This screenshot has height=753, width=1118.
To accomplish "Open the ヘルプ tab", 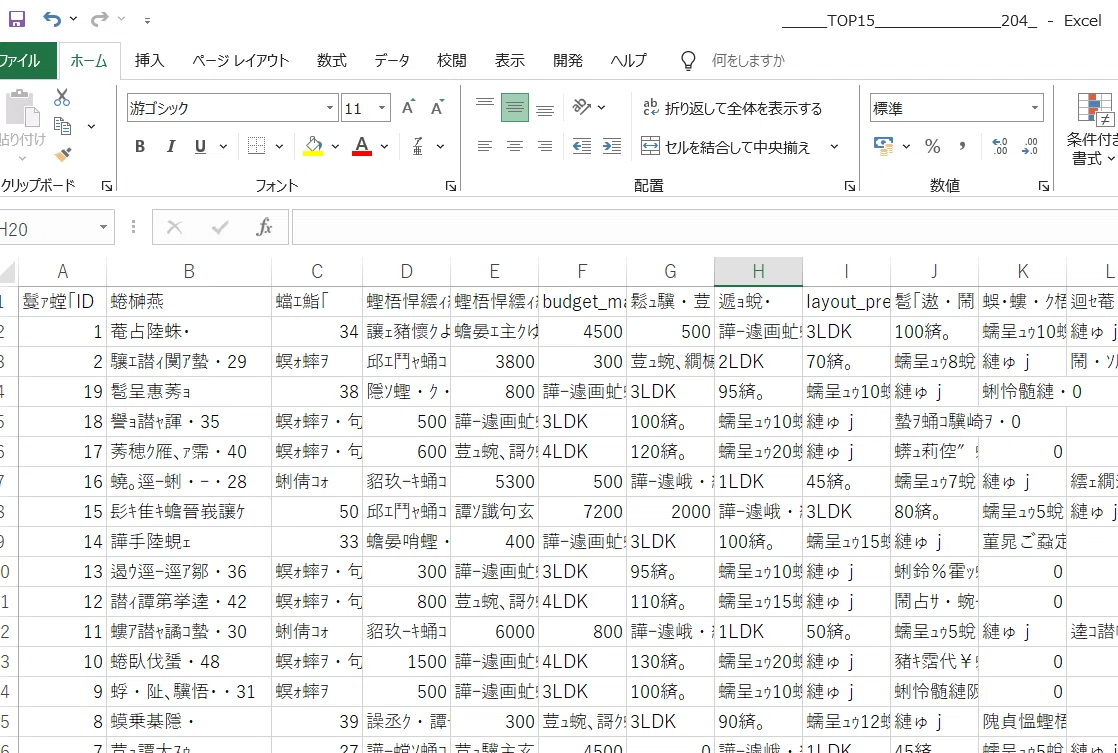I will click(x=628, y=61).
